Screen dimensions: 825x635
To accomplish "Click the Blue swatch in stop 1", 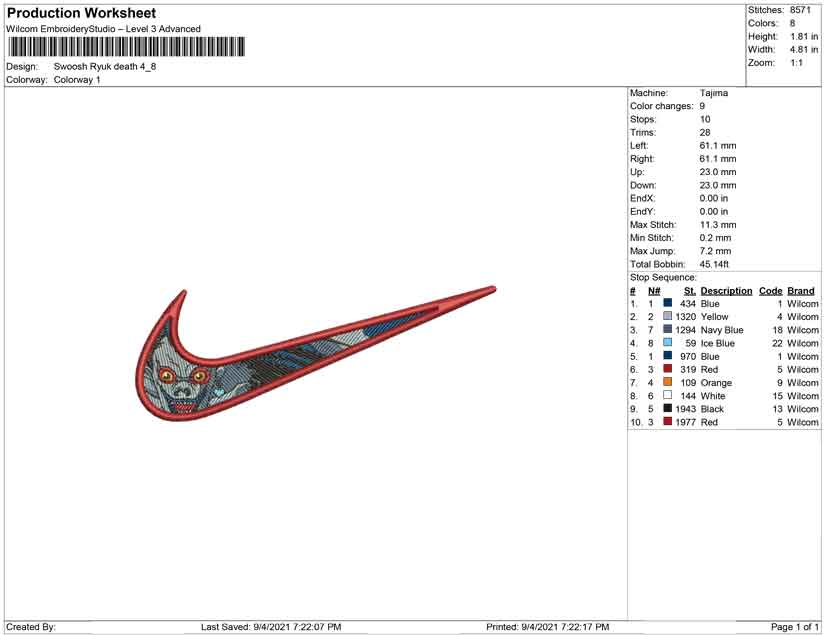I will (x=668, y=303).
